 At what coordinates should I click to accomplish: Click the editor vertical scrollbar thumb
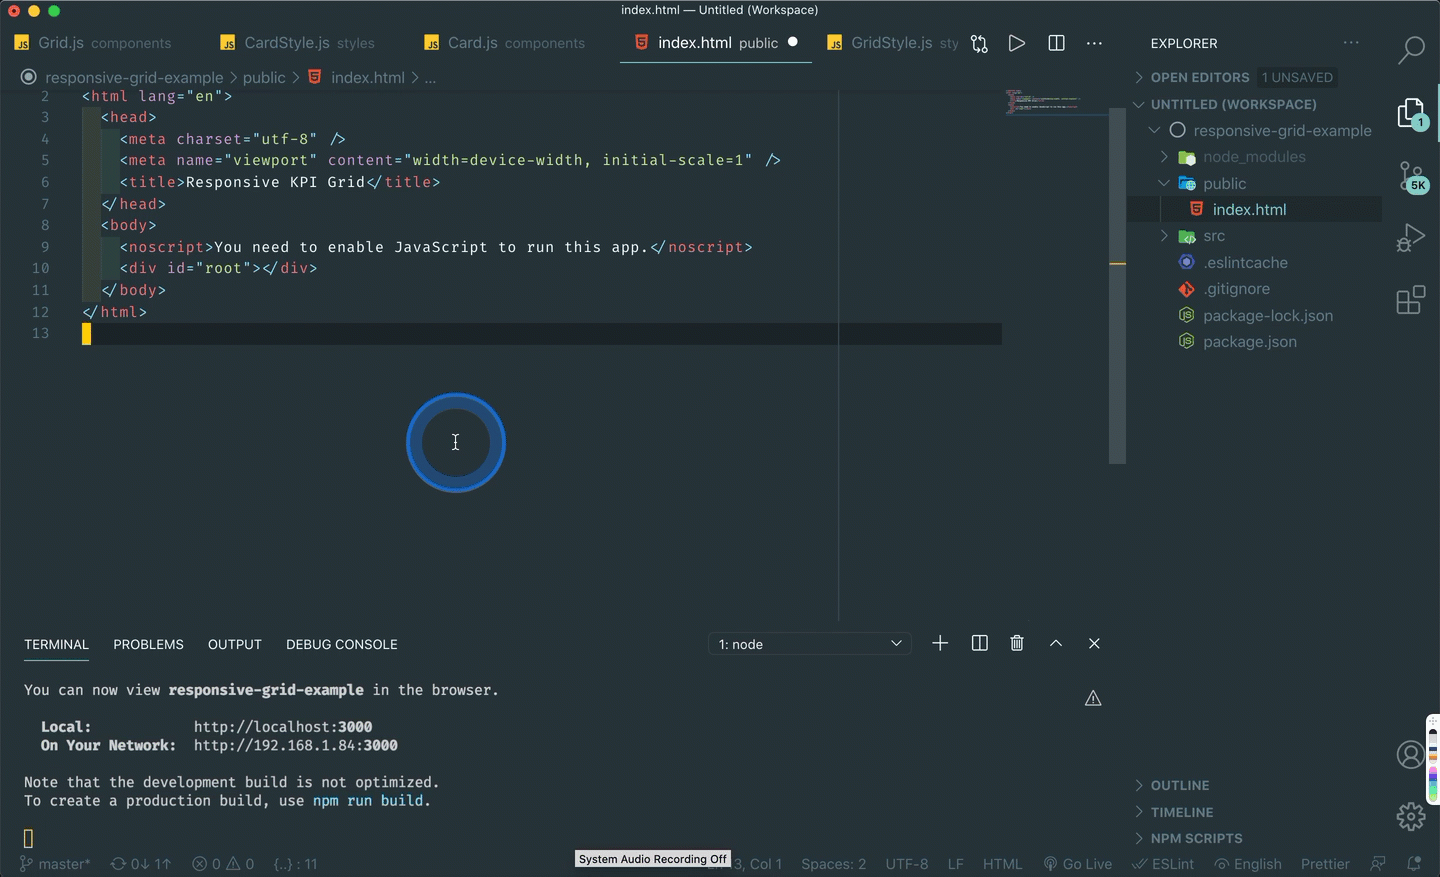1117,285
